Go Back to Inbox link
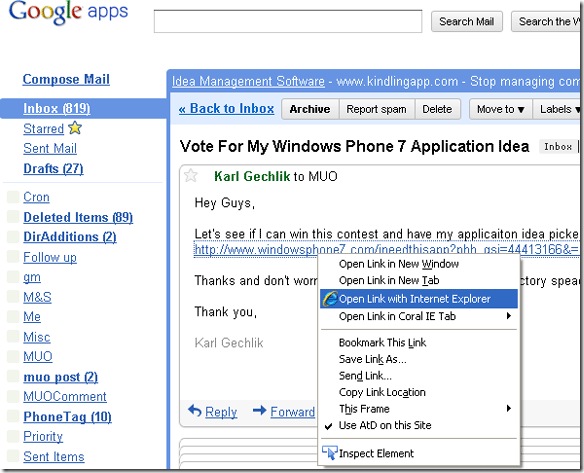 click(x=226, y=109)
